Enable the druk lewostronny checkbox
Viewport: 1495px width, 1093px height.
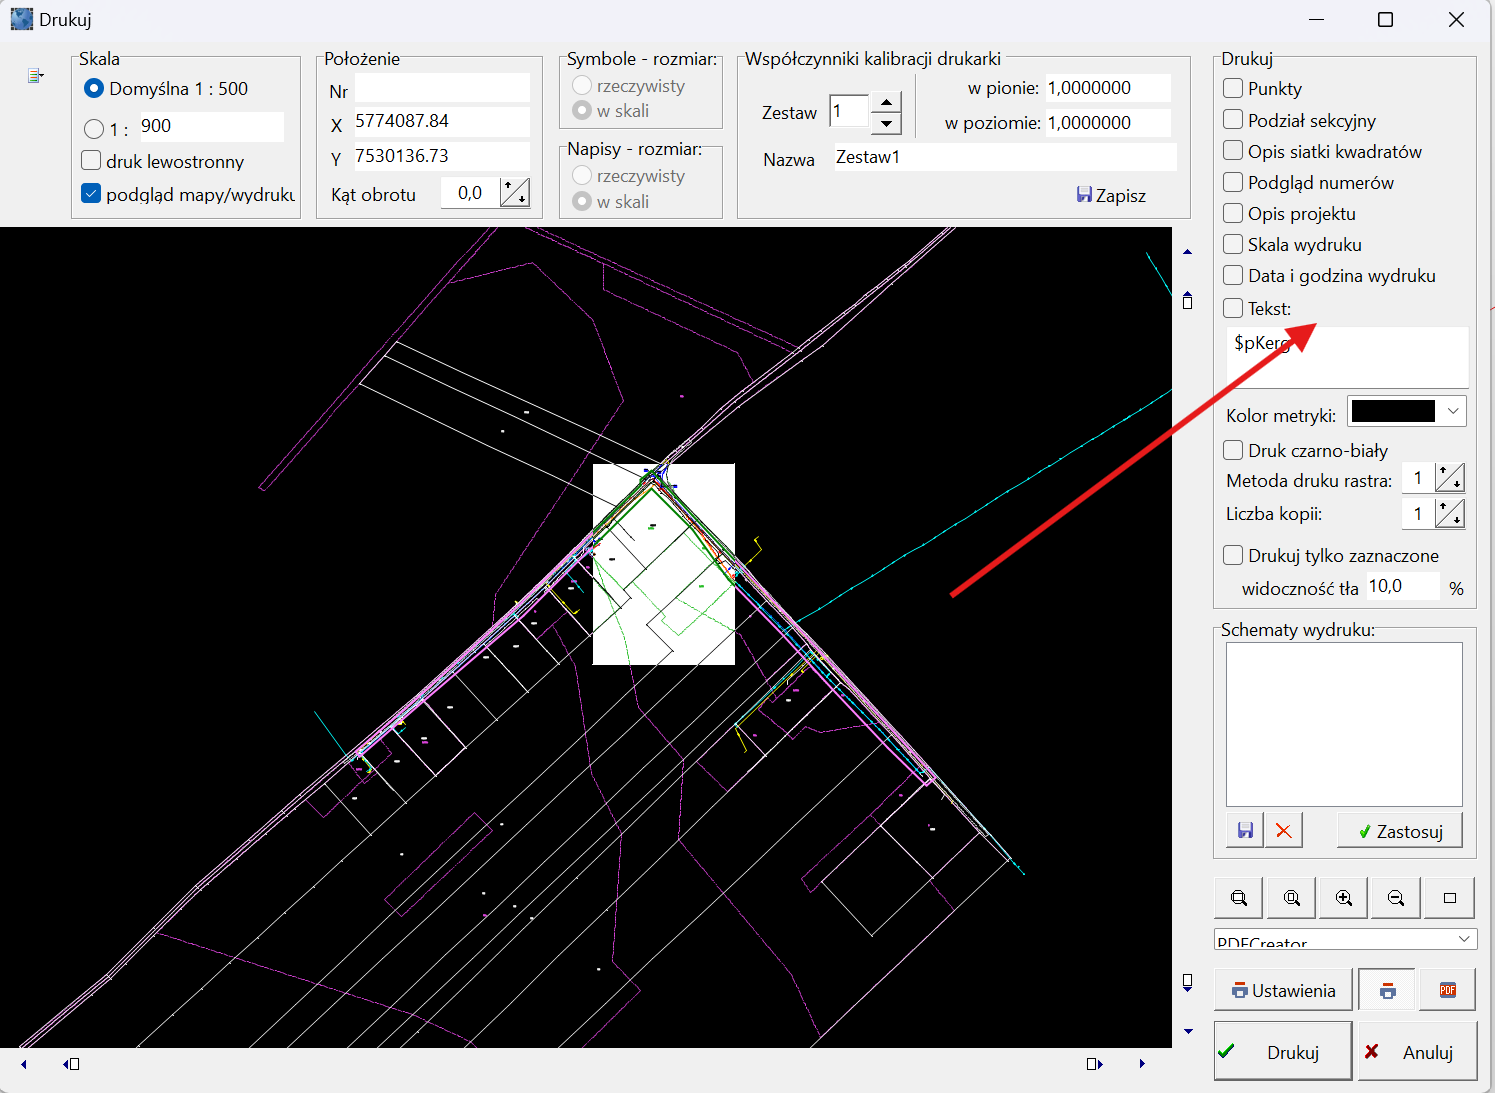point(91,160)
